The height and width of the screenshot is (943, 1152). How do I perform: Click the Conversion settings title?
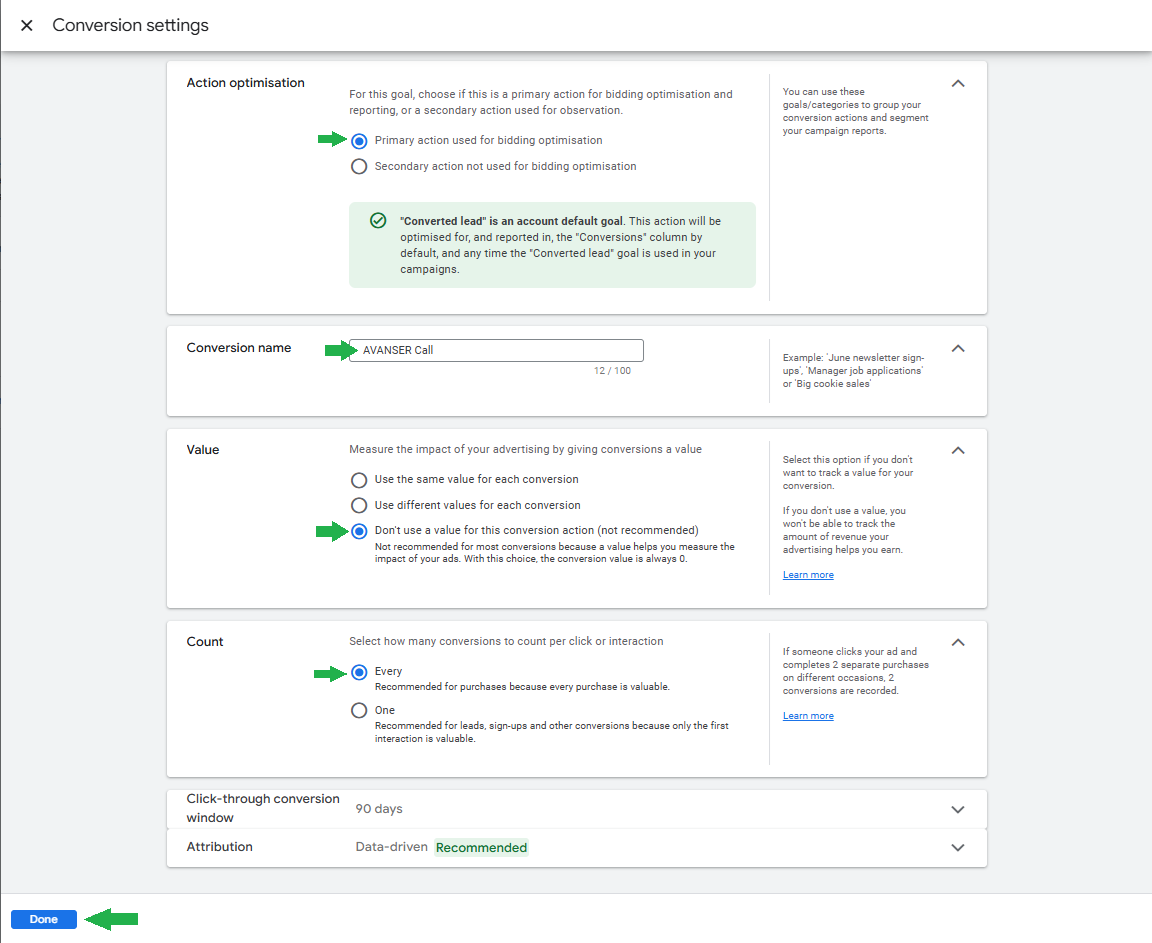[x=131, y=25]
